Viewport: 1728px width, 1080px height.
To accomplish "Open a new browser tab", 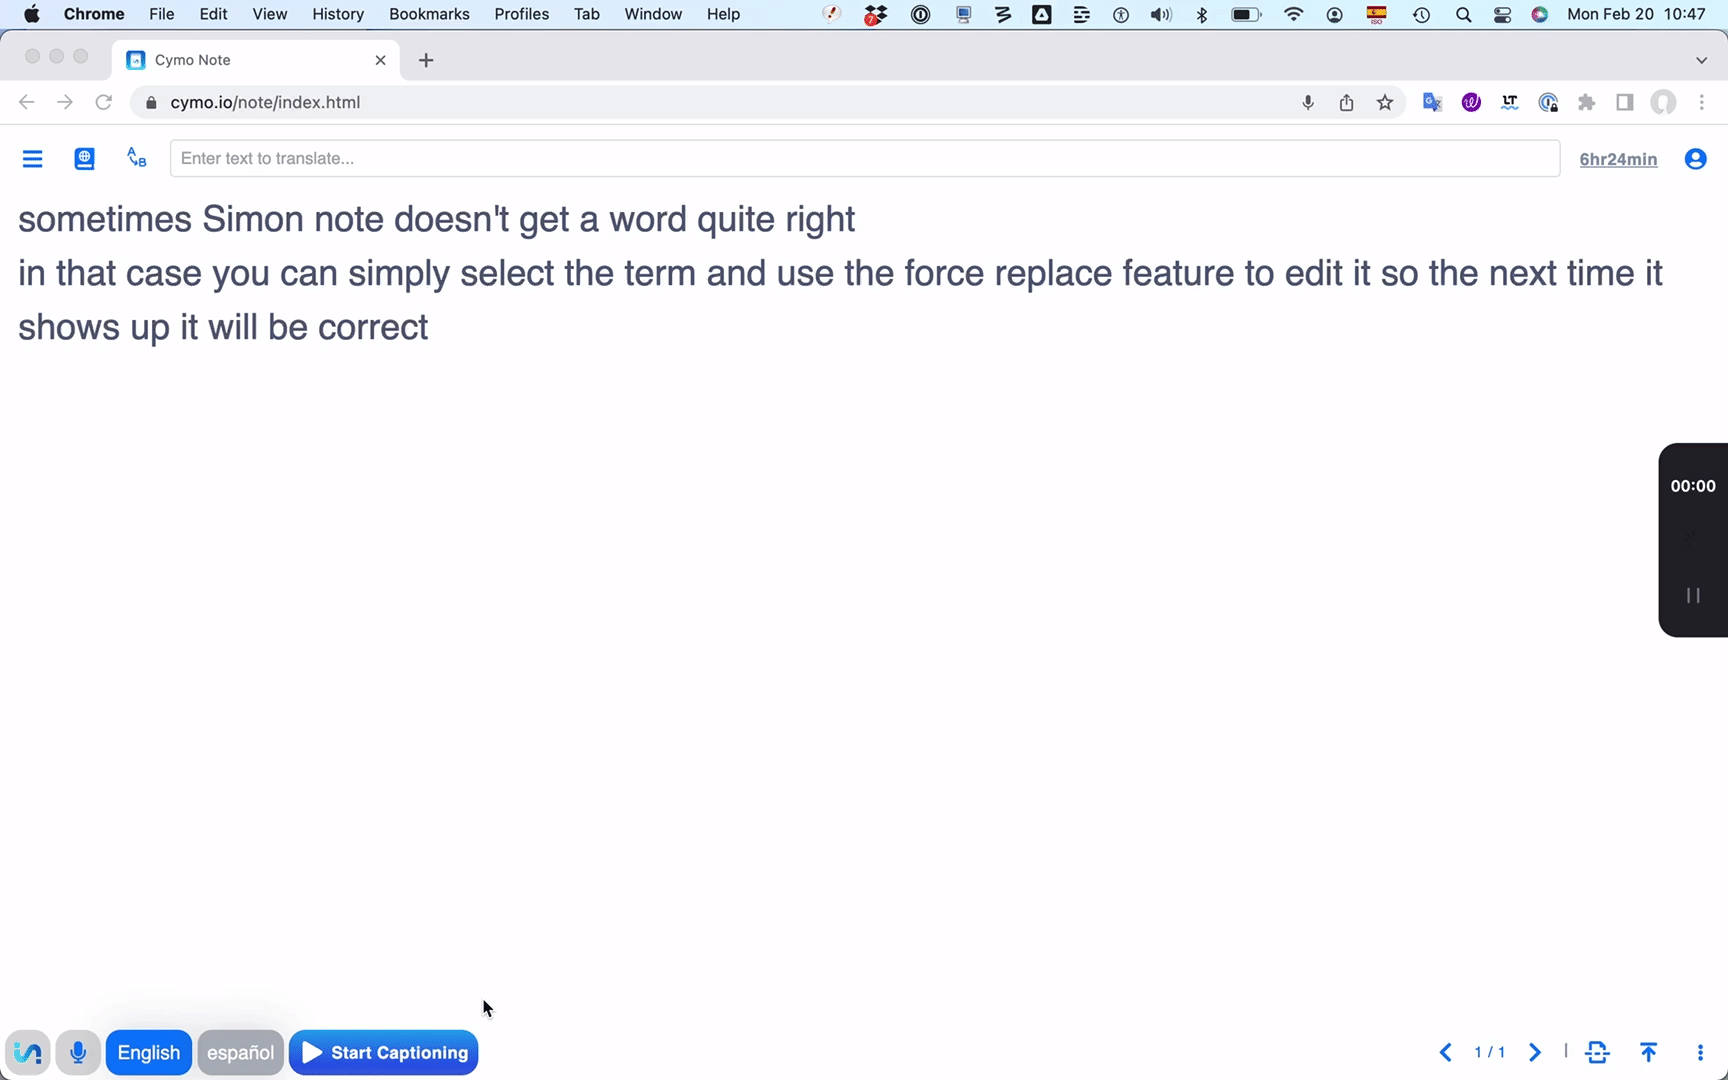I will 426,60.
